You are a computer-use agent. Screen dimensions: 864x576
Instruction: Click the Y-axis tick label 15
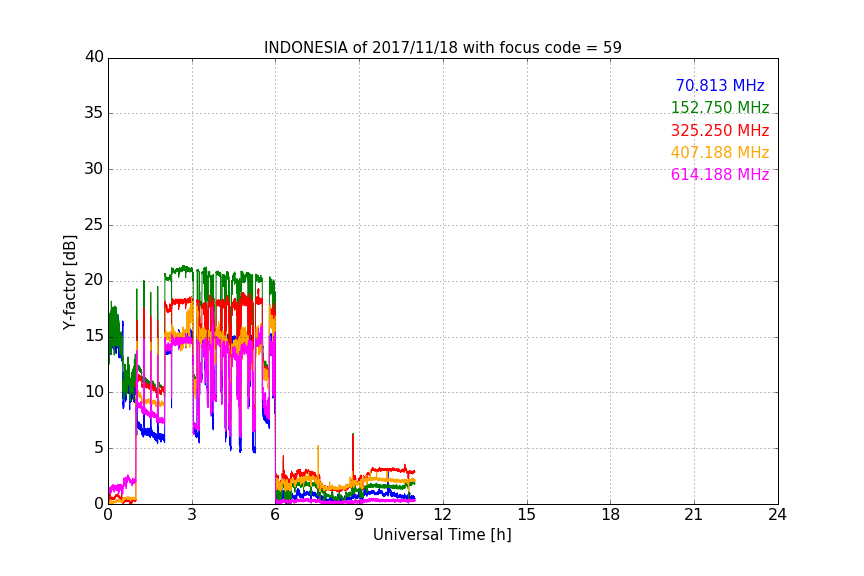pos(94,336)
